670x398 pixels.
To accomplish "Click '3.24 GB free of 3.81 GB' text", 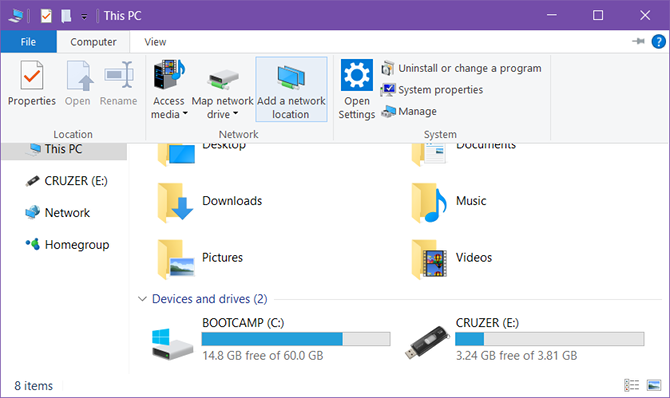I will pyautogui.click(x=516, y=356).
